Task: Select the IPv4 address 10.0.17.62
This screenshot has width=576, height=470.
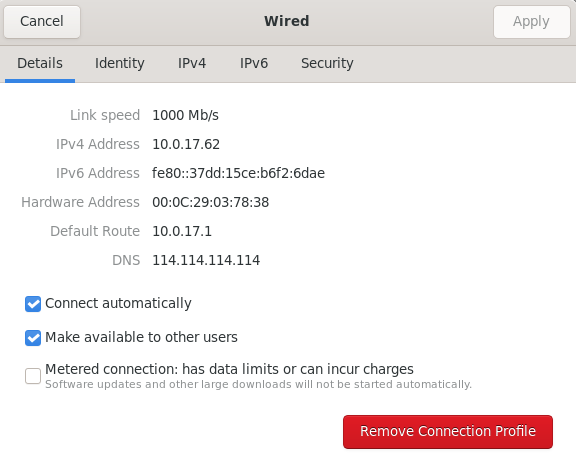Action: click(x=186, y=144)
